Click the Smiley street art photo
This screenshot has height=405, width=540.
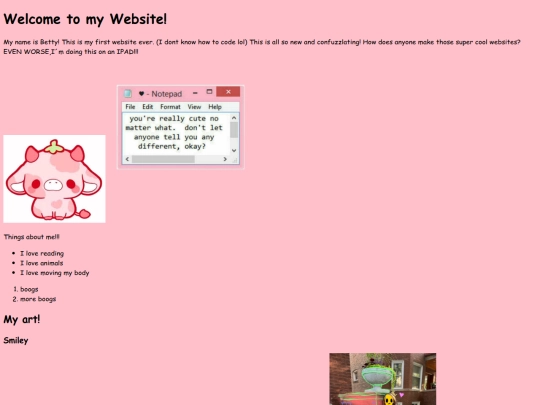coord(383,379)
